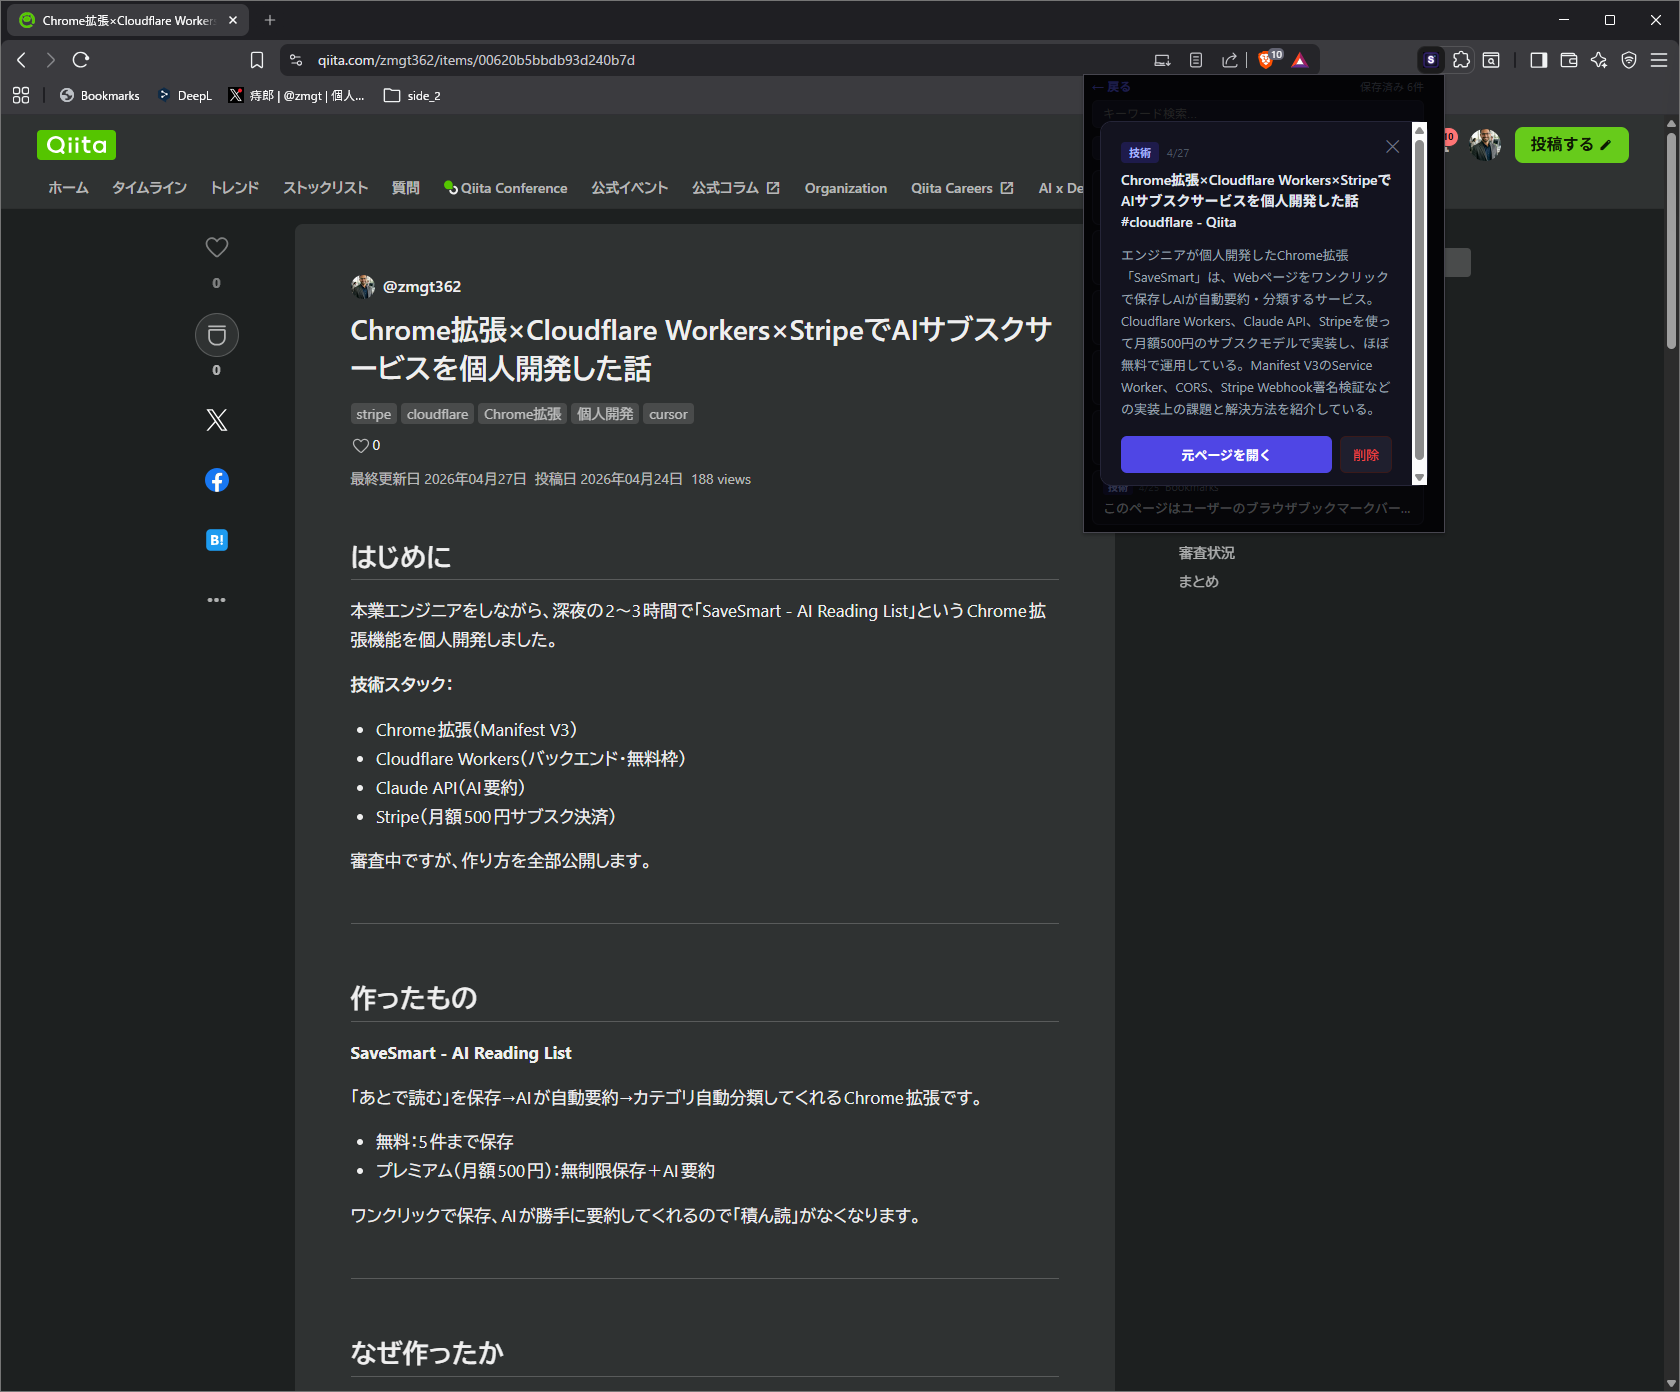Open Brave Shields lion icon
Screen dimensions: 1680x1392
click(1267, 60)
